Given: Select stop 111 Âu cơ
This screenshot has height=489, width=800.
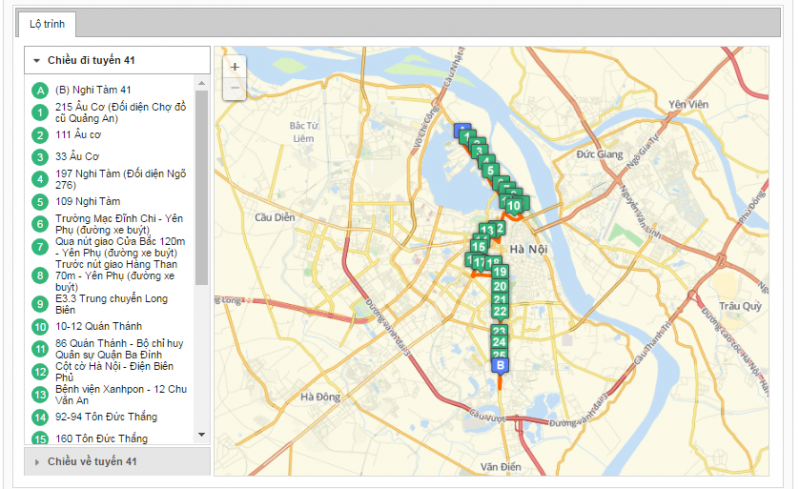Looking at the screenshot, I should coord(78,135).
